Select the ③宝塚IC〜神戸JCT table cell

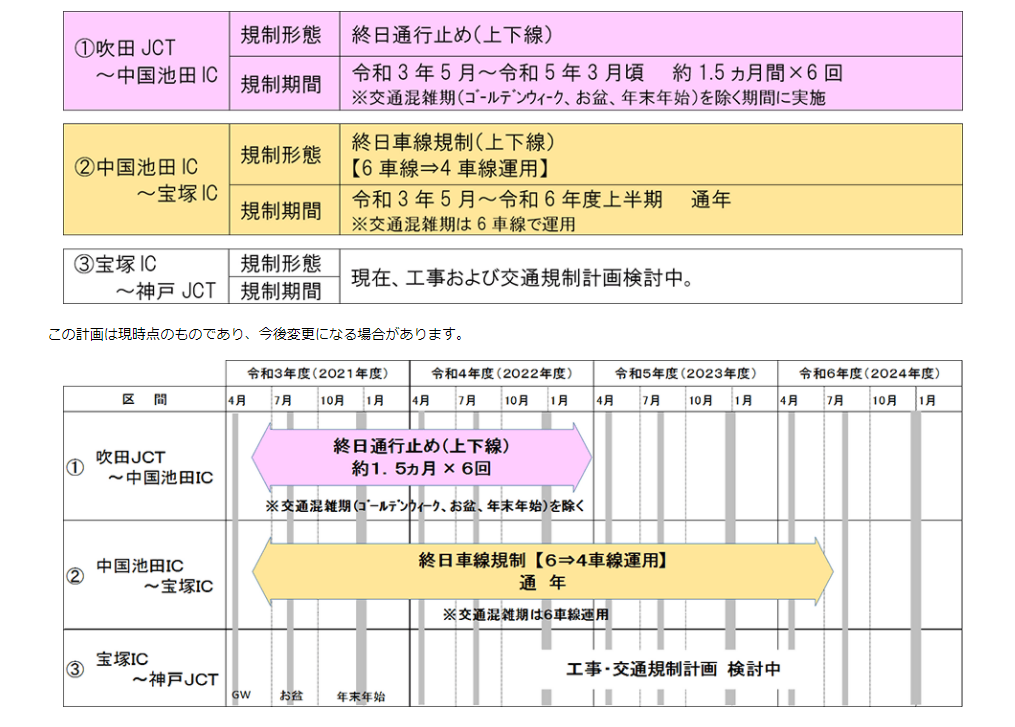[x=146, y=276]
